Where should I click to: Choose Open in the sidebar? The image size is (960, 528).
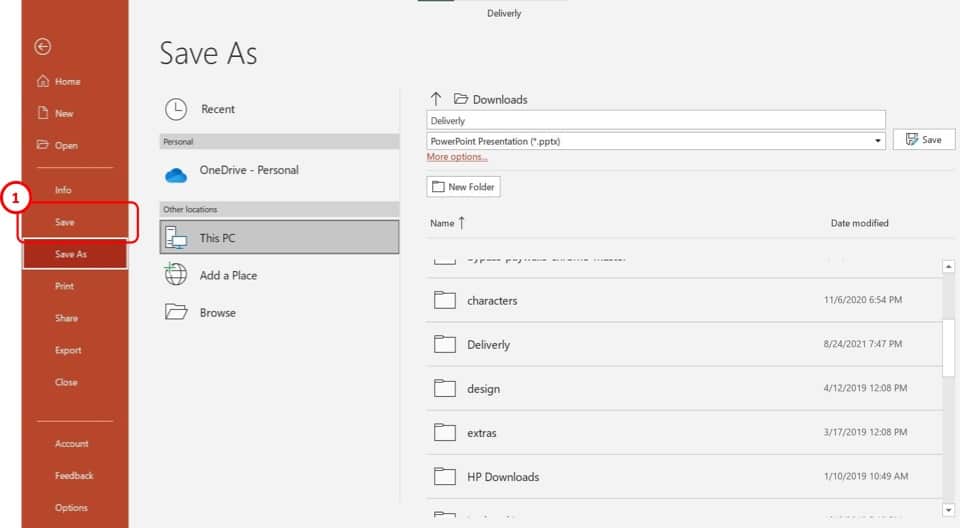[x=66, y=145]
